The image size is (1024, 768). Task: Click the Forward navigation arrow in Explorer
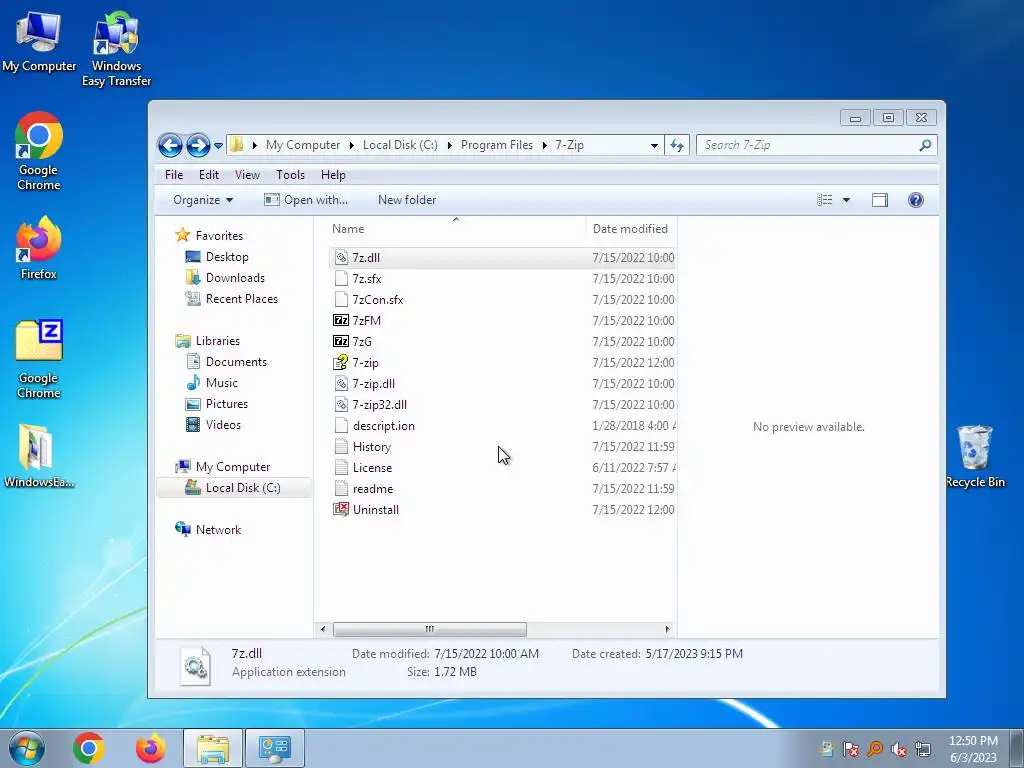(198, 145)
